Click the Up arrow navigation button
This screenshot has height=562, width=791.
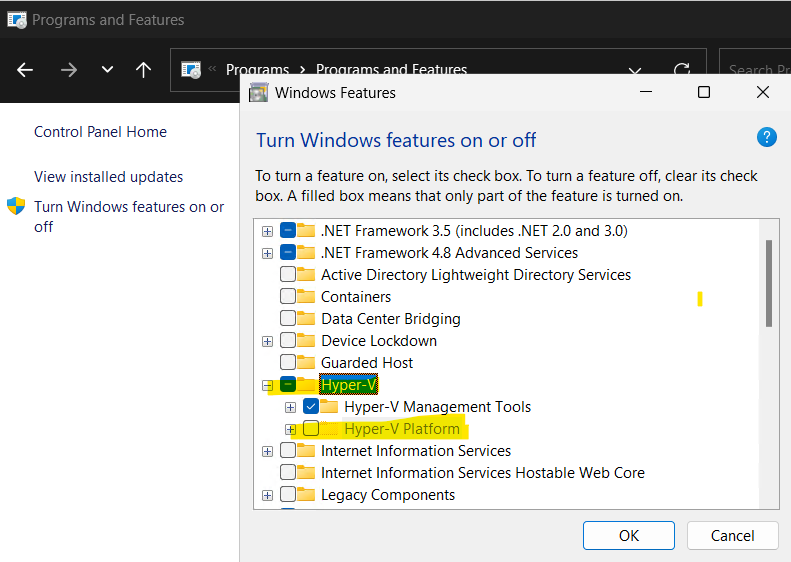pyautogui.click(x=143, y=70)
